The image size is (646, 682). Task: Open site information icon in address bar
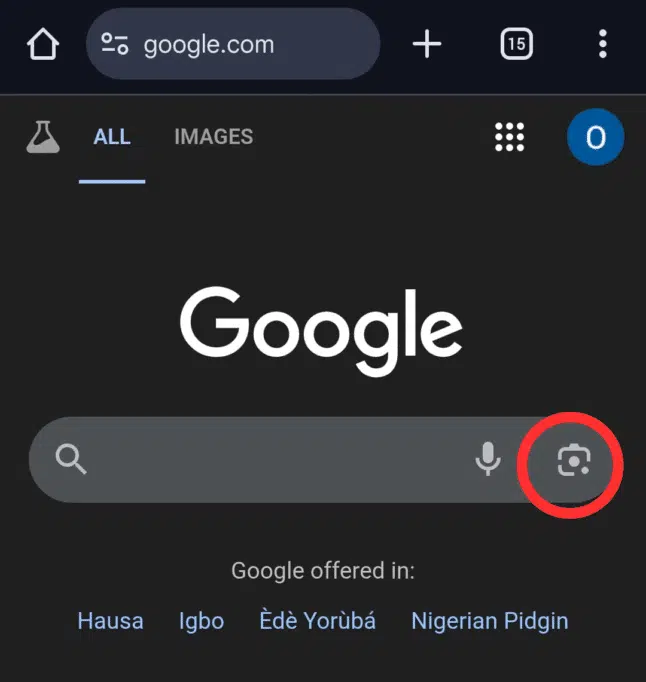[x=115, y=45]
